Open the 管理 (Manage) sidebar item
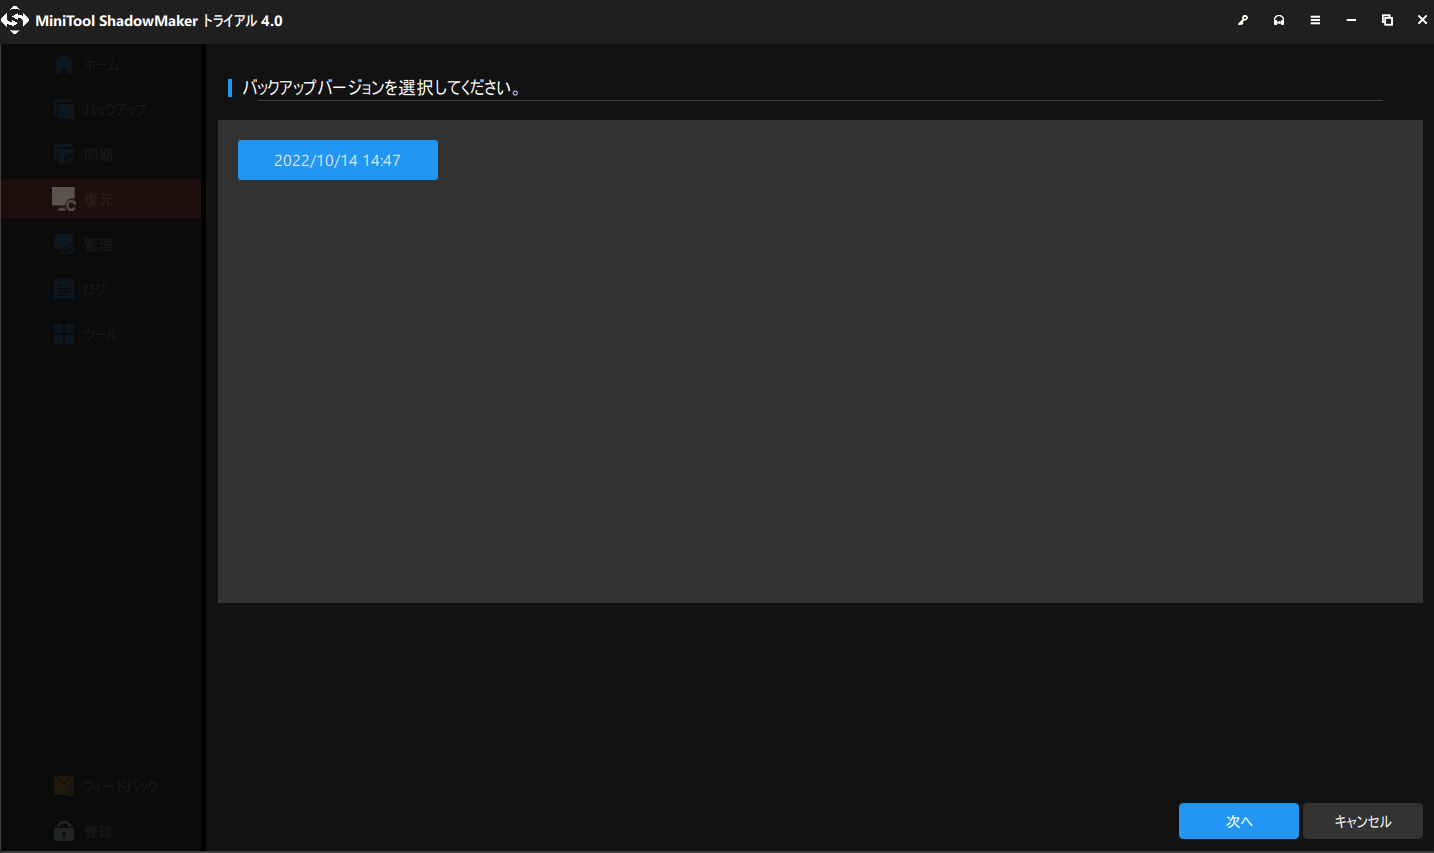The width and height of the screenshot is (1434, 853). (x=101, y=244)
